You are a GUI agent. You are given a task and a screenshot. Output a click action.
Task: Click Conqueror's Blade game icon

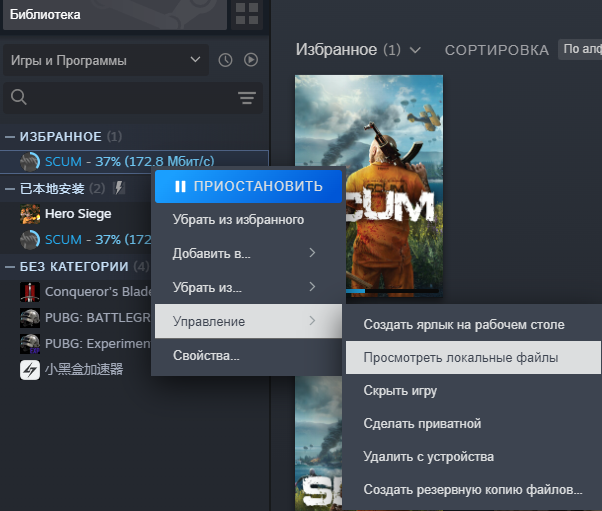click(x=30, y=292)
